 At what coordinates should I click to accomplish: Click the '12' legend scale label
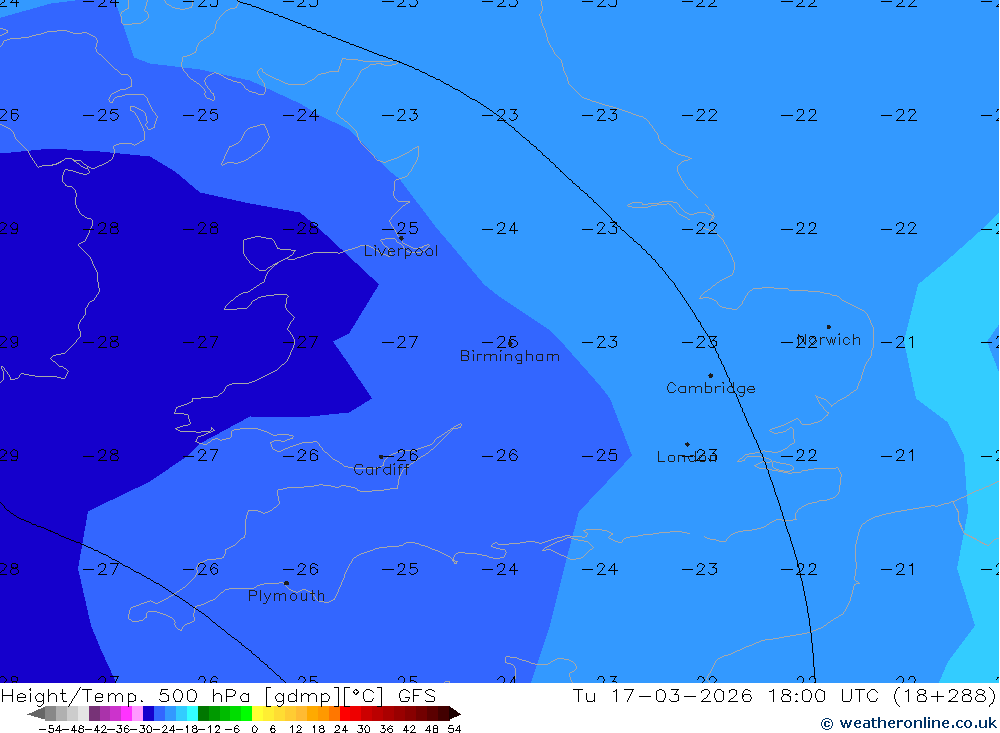point(296,729)
